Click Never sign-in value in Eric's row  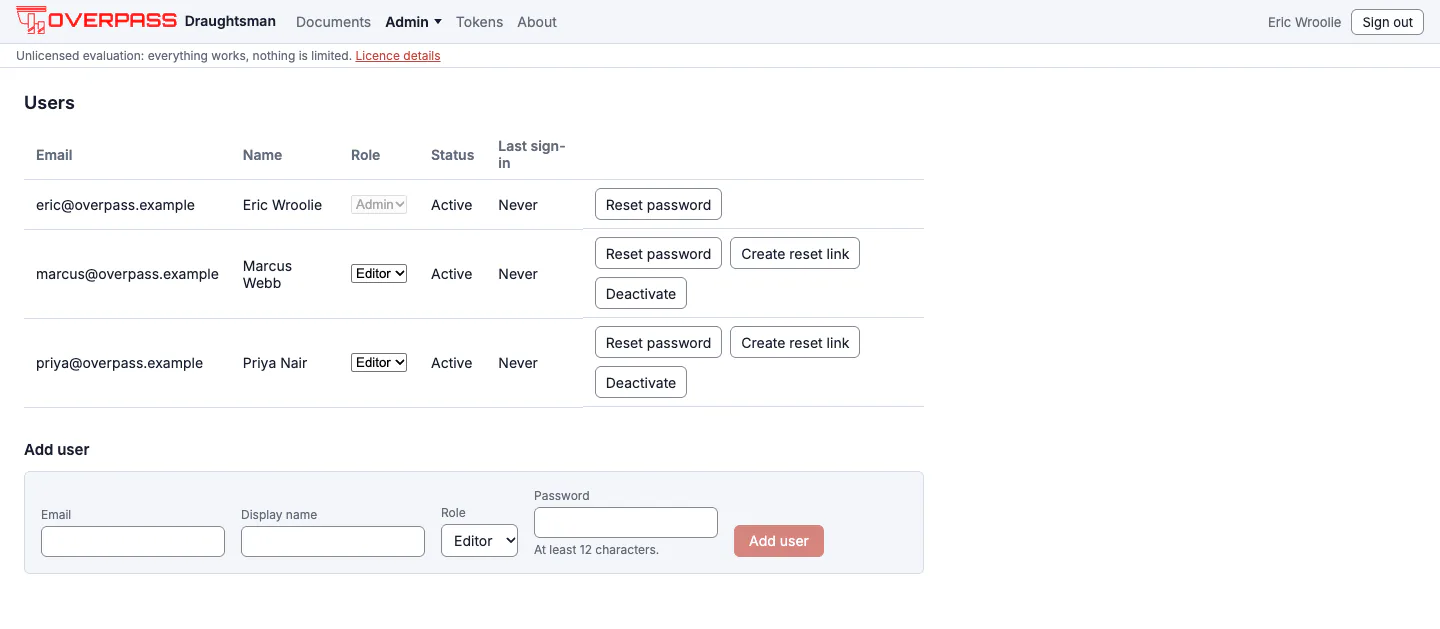[x=518, y=205]
